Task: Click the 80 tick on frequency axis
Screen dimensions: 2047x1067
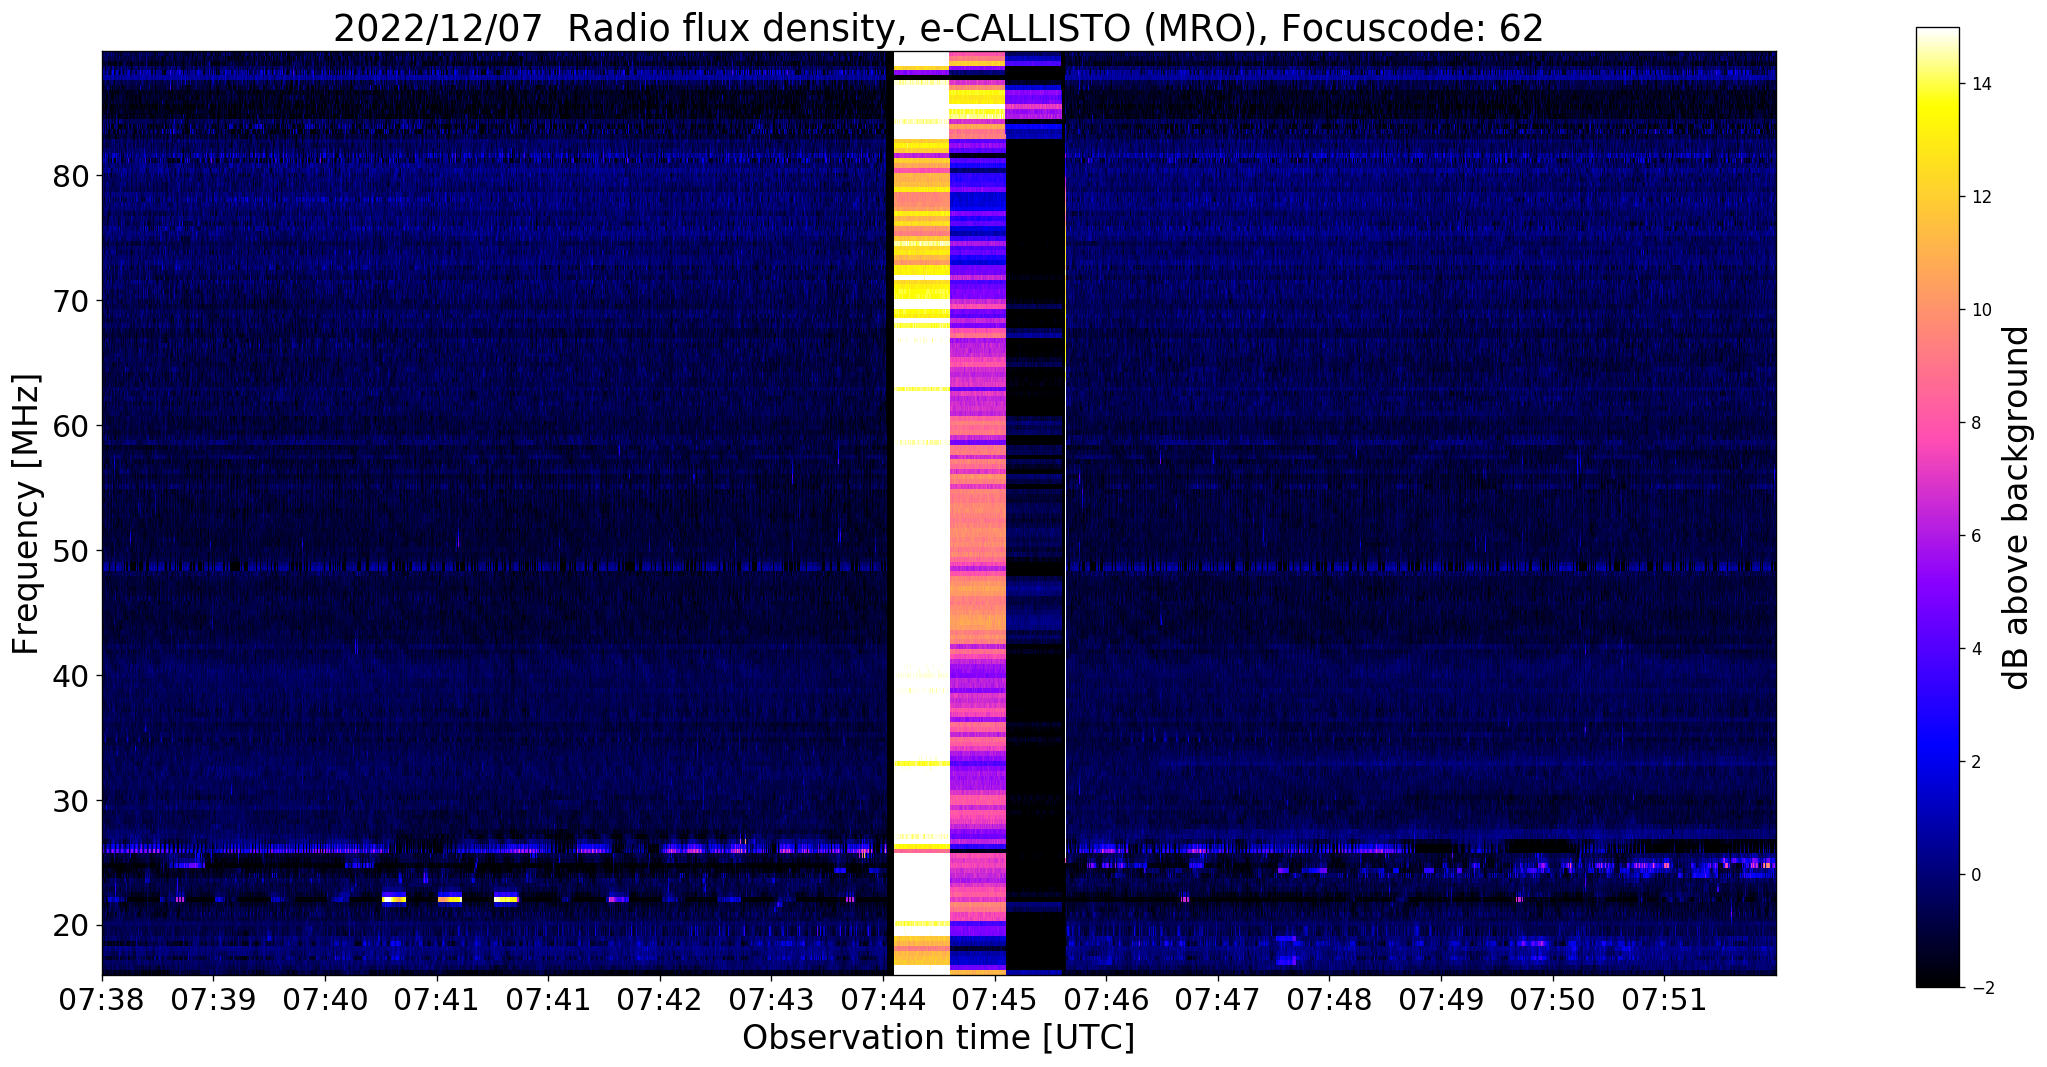Action: (71, 176)
